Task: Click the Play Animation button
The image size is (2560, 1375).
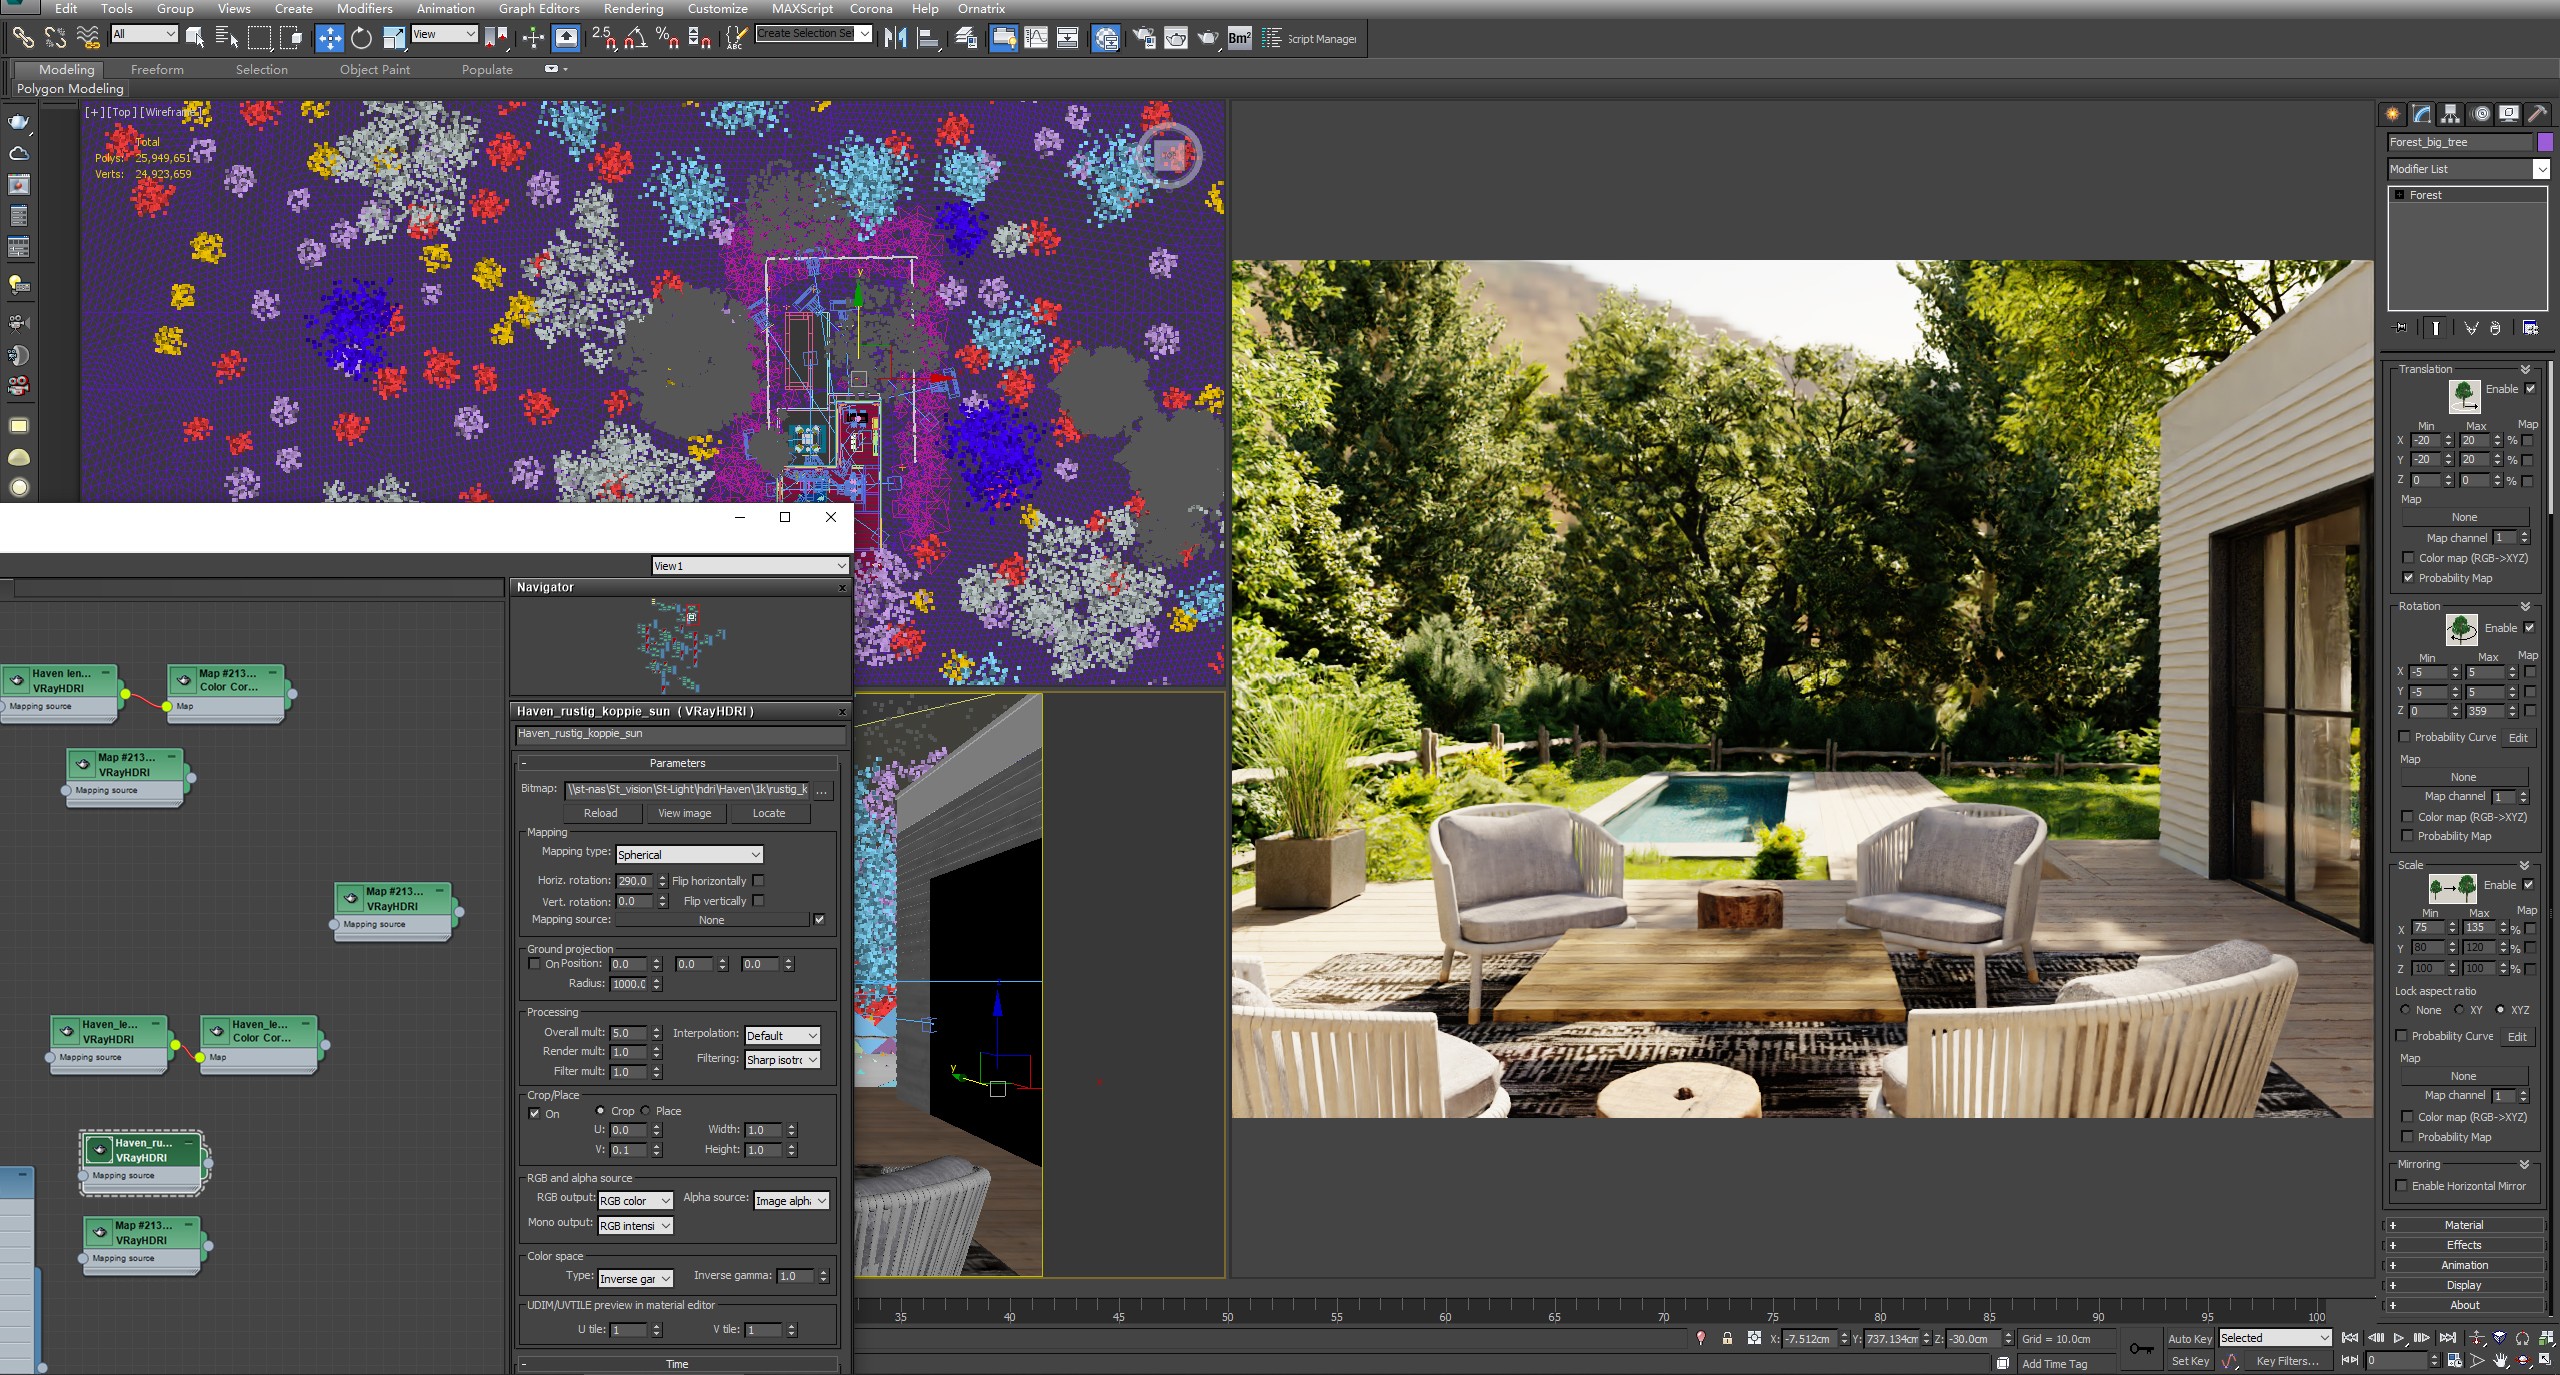Action: click(2399, 1338)
